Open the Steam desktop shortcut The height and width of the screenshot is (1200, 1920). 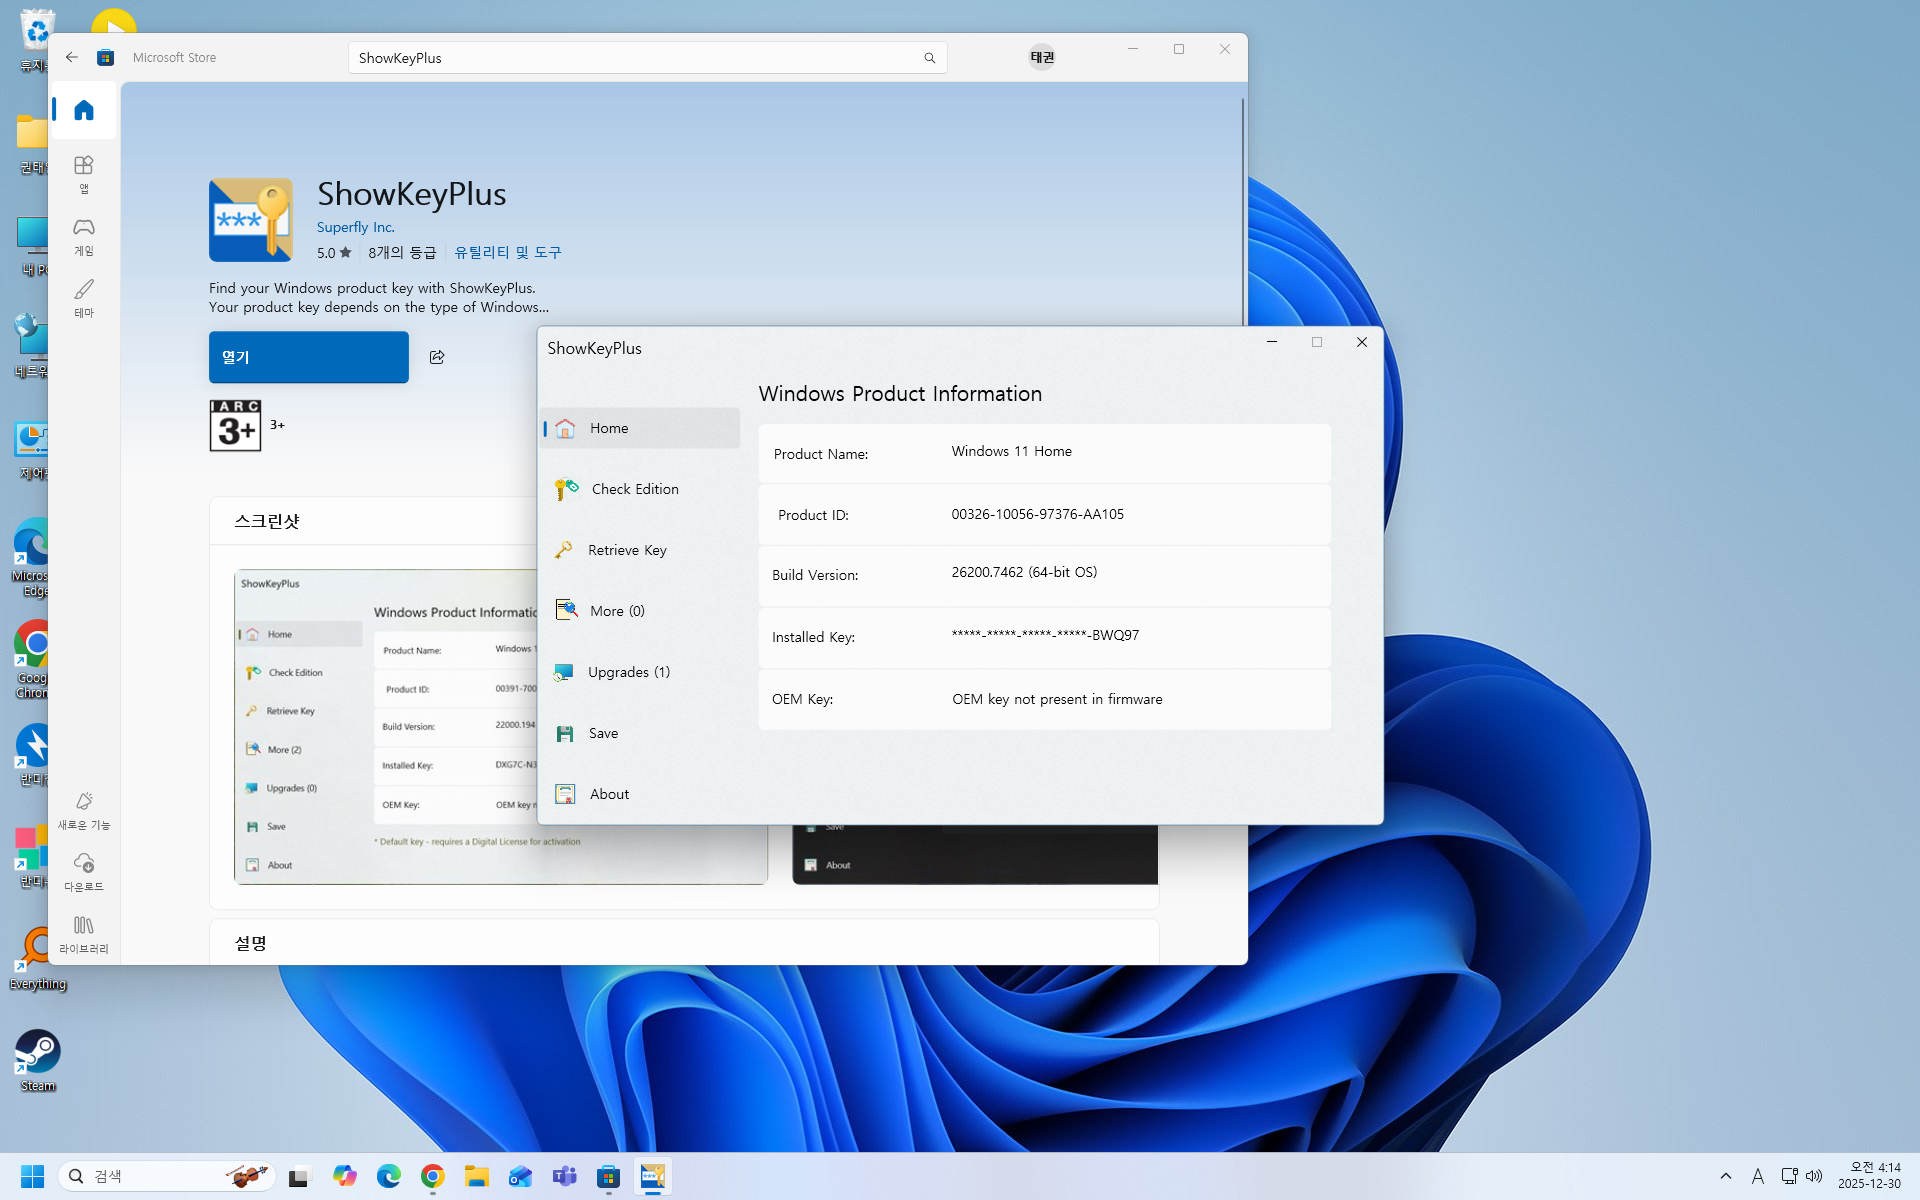tap(38, 1061)
